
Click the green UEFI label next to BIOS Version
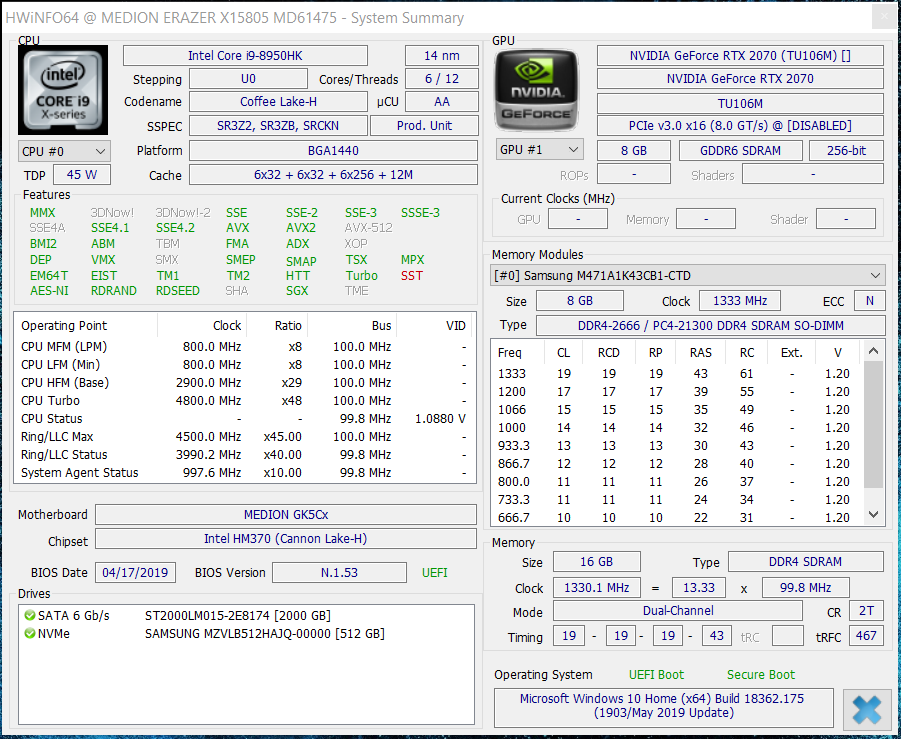coord(434,572)
